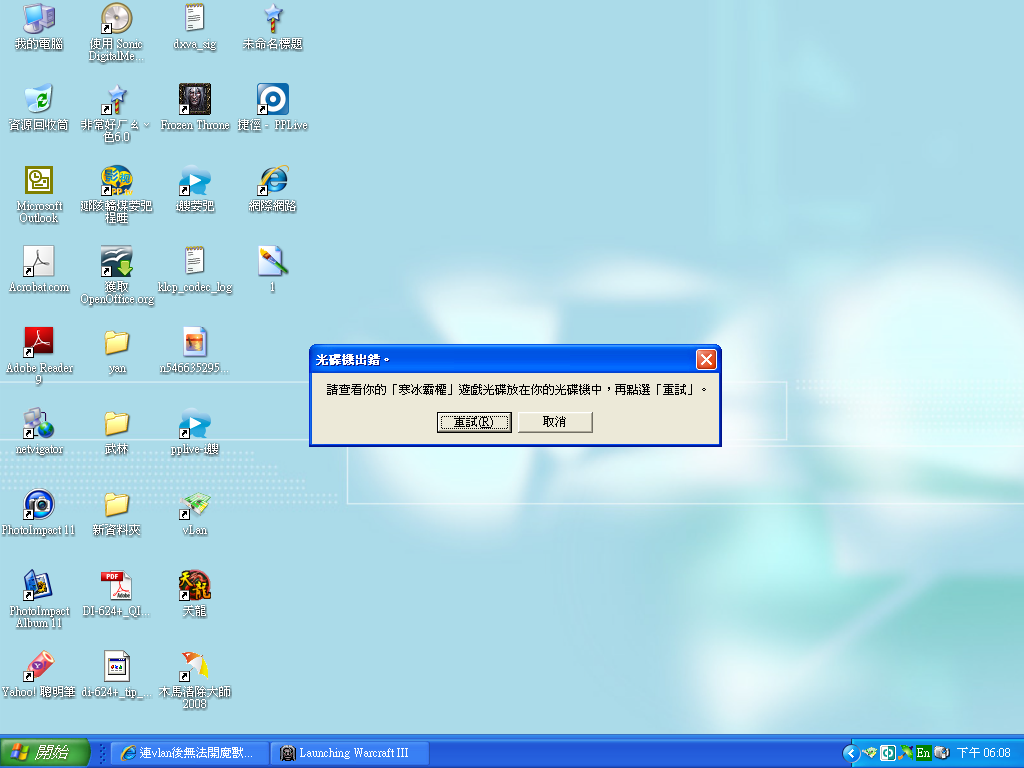Expand hidden system tray icons arrow

click(x=850, y=753)
